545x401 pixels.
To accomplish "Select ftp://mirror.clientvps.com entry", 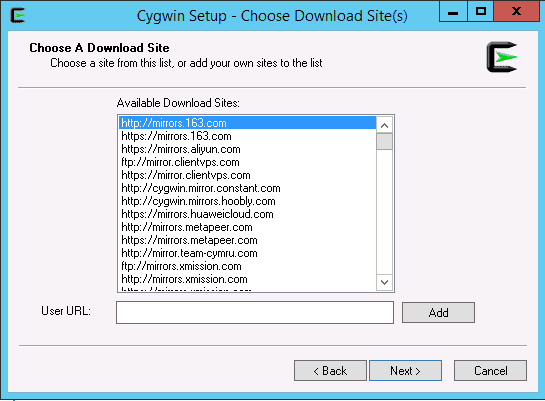I will click(247, 162).
